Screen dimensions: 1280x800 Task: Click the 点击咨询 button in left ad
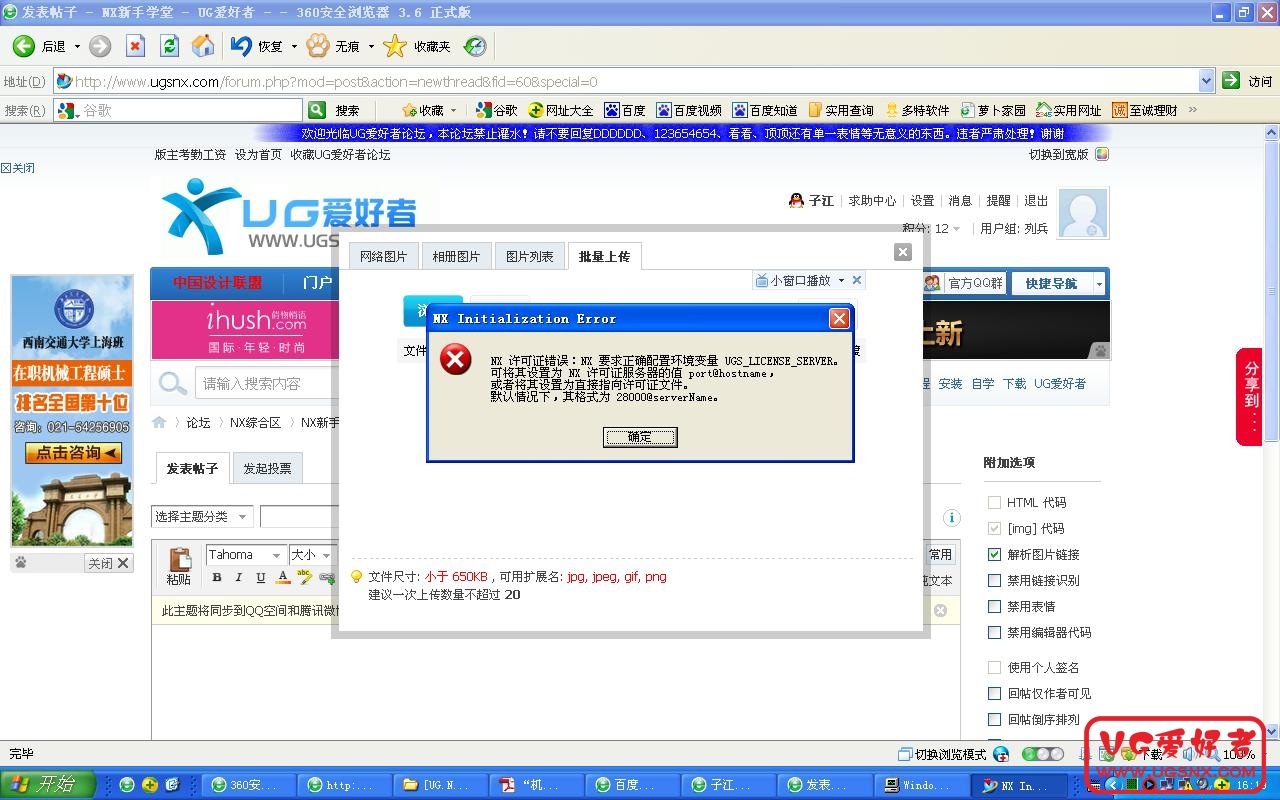73,453
